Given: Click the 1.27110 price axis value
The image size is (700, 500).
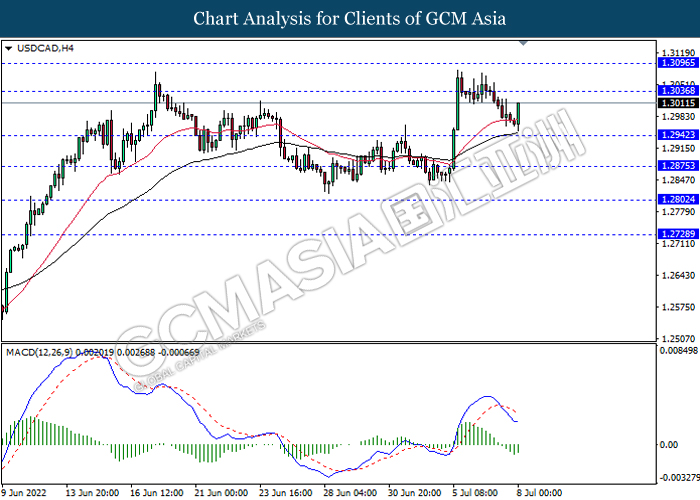Looking at the screenshot, I should pyautogui.click(x=679, y=244).
